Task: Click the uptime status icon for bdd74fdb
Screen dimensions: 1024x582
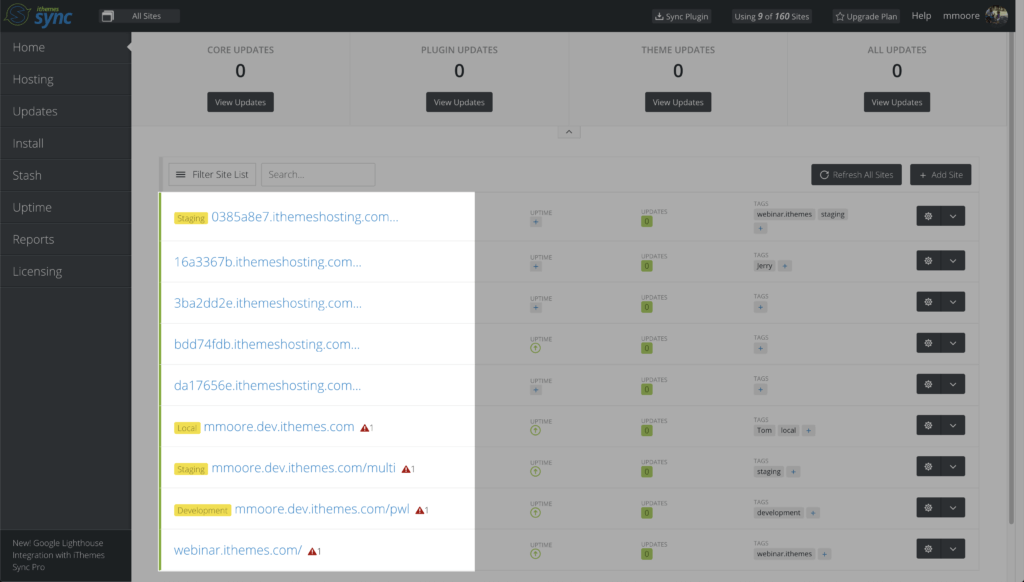Action: pos(536,348)
